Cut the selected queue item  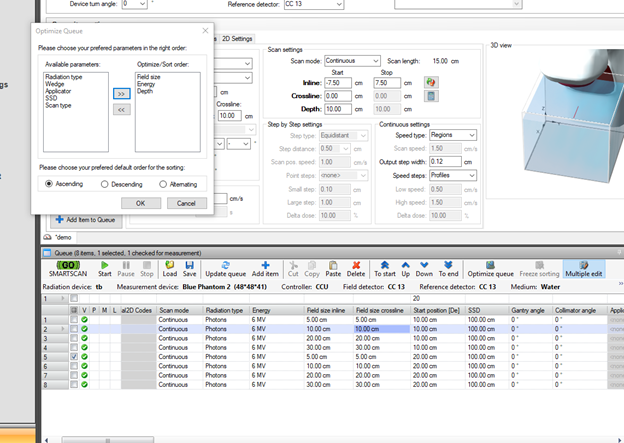(x=293, y=269)
